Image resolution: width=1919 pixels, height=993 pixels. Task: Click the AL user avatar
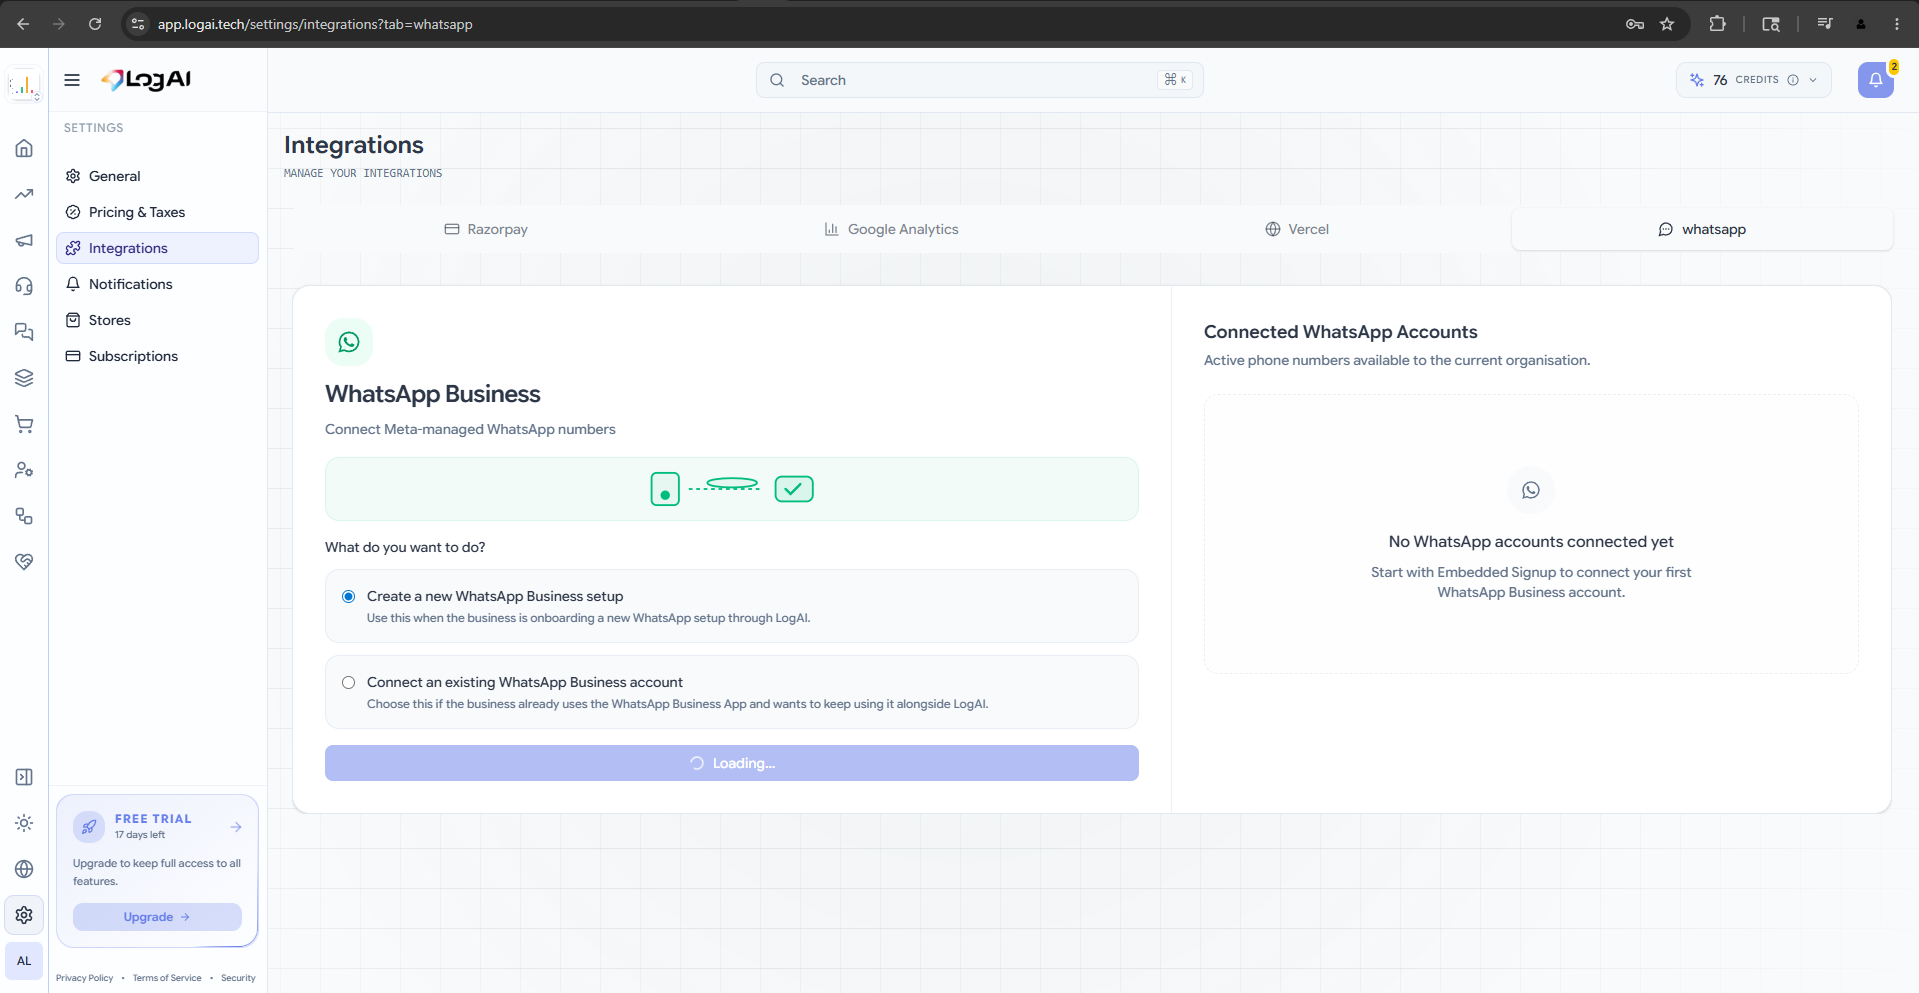(x=24, y=961)
